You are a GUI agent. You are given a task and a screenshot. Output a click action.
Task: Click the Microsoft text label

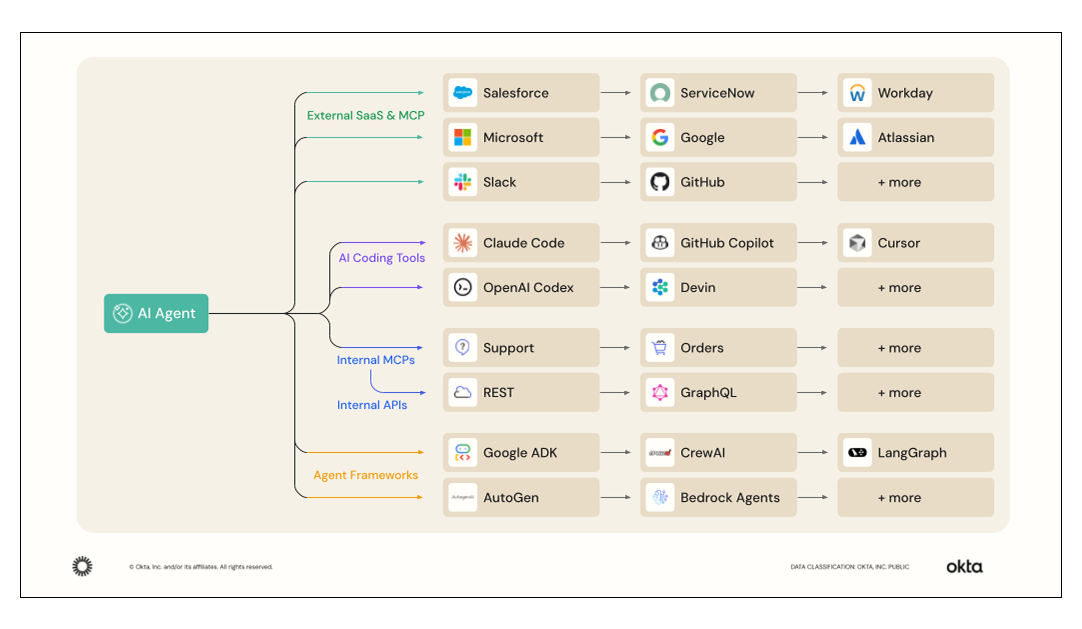click(x=513, y=138)
